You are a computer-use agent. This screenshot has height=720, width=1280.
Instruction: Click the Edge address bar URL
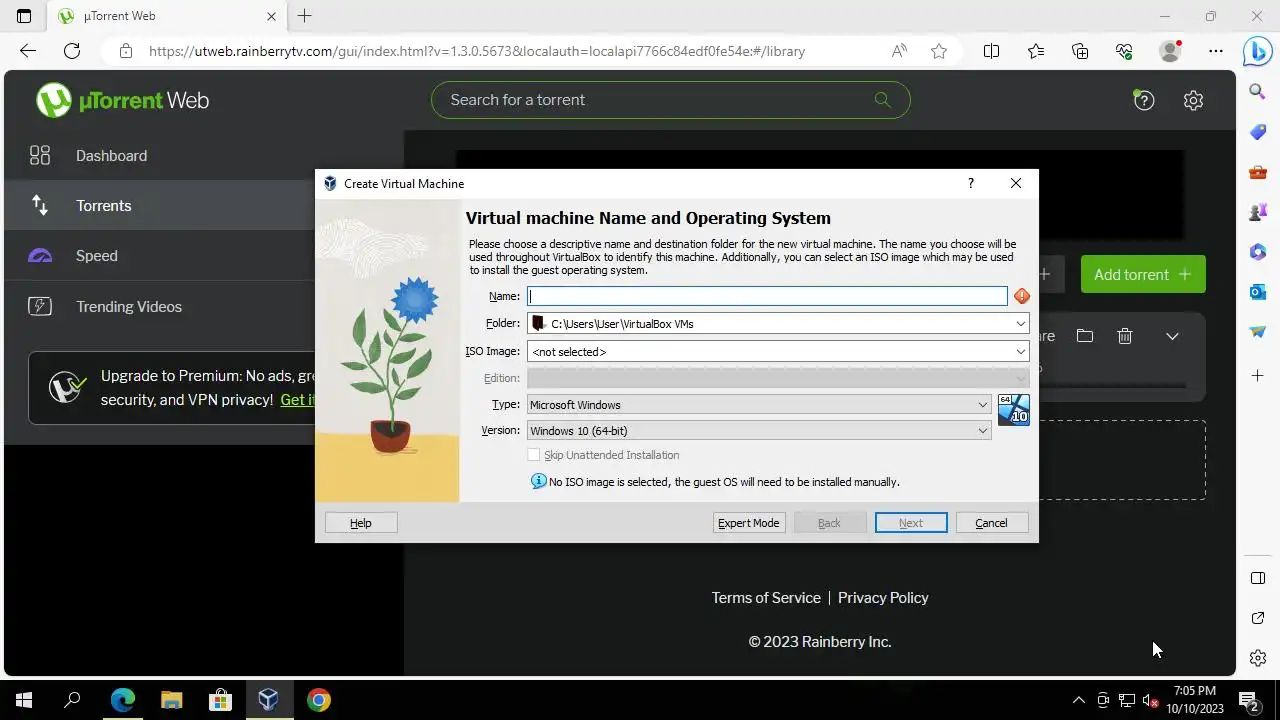pyautogui.click(x=477, y=51)
